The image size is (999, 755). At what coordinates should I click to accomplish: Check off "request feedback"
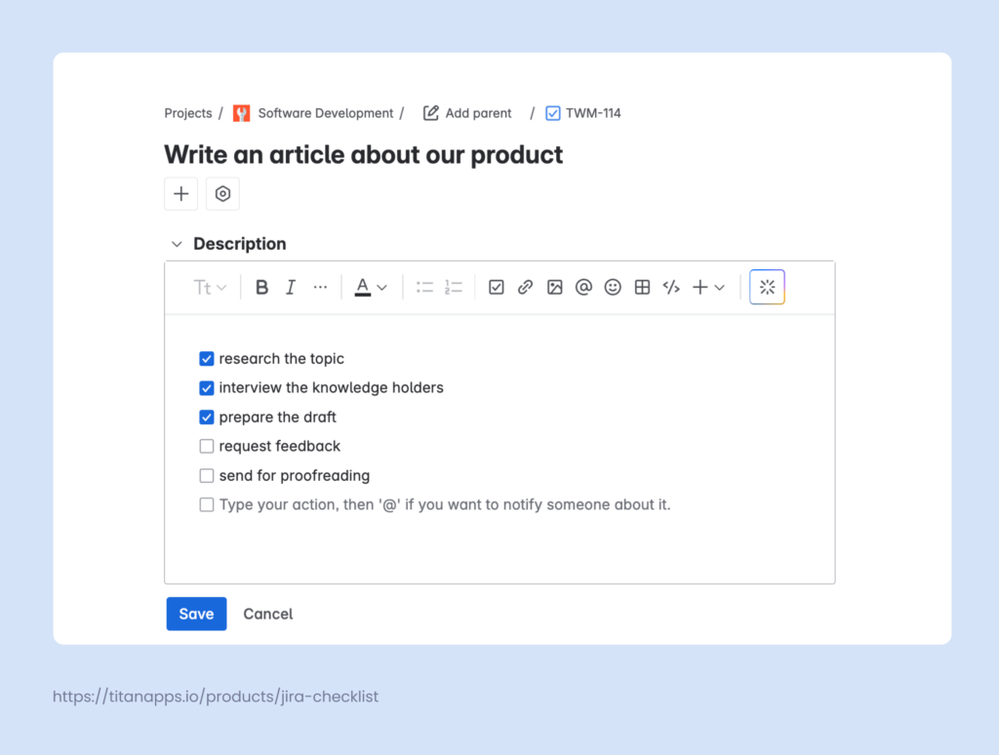(206, 446)
